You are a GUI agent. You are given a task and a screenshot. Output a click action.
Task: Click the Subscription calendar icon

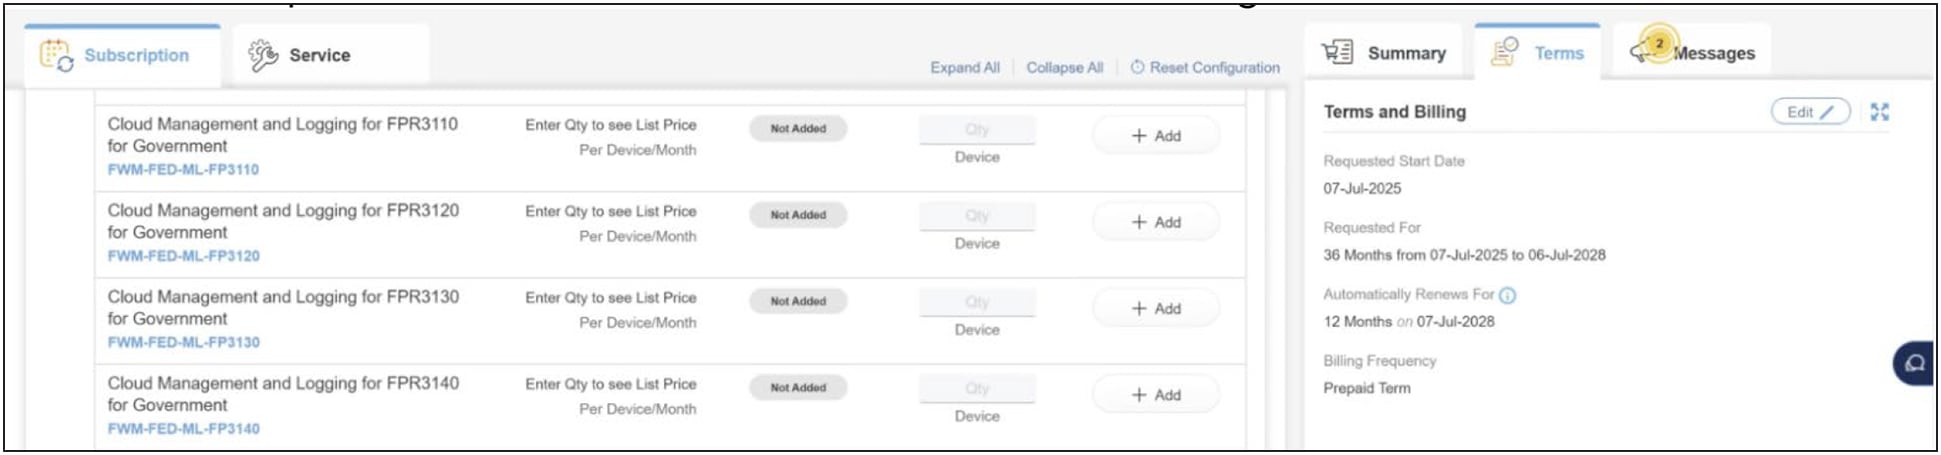[56, 55]
